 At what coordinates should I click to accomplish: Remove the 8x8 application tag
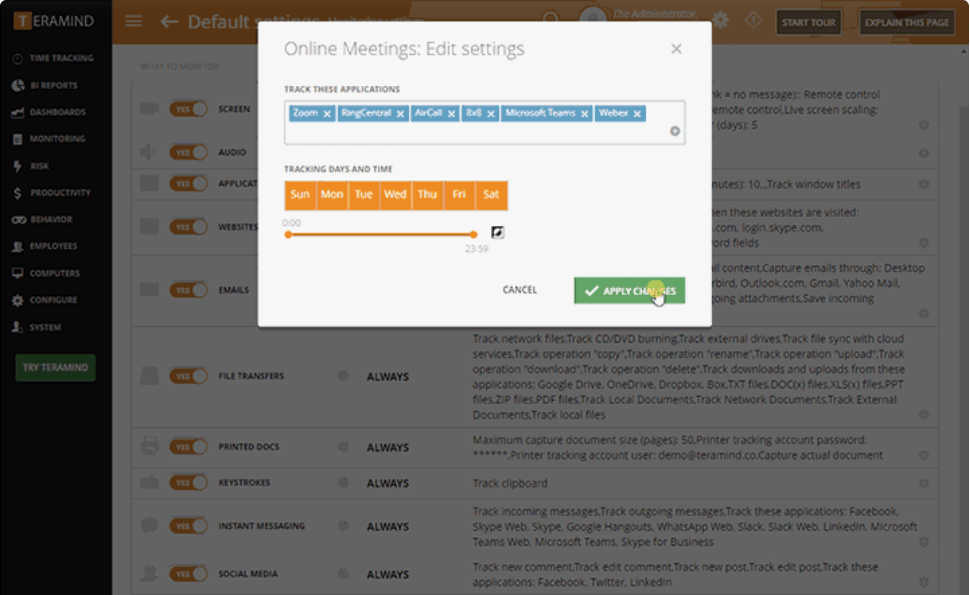(491, 114)
